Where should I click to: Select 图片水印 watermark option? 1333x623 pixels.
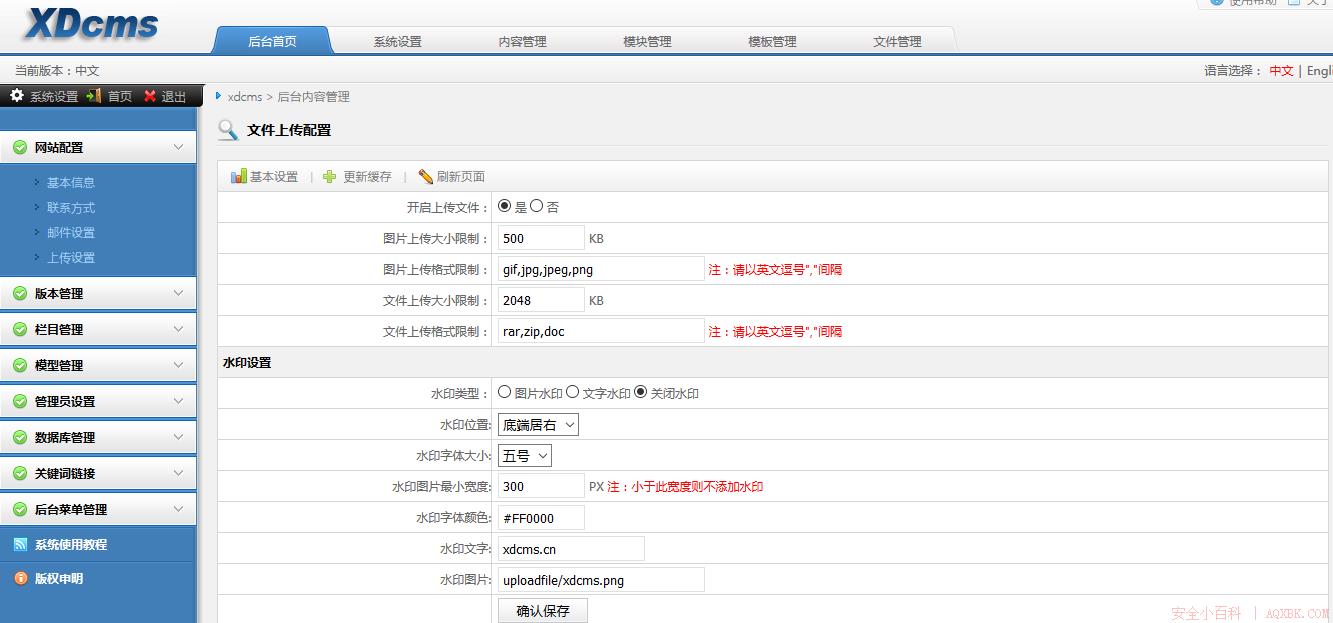coord(504,392)
